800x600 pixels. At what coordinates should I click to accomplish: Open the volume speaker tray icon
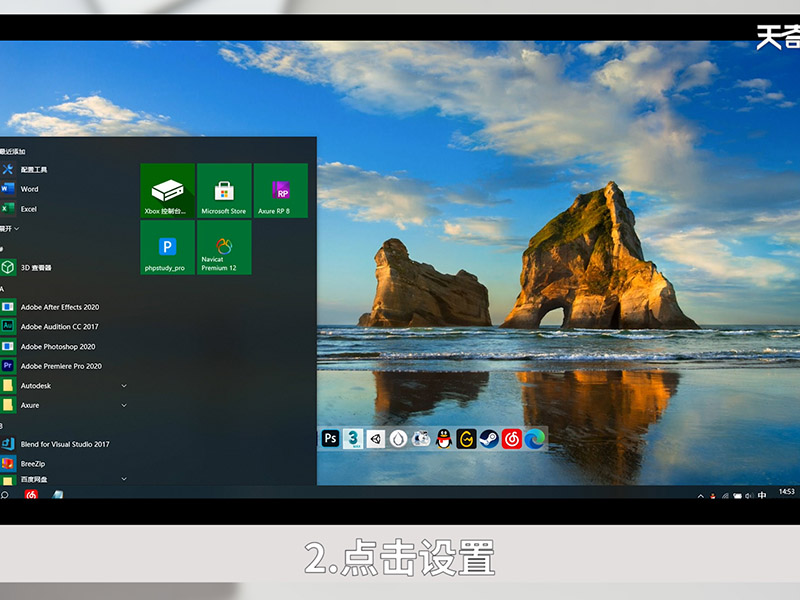click(x=749, y=496)
